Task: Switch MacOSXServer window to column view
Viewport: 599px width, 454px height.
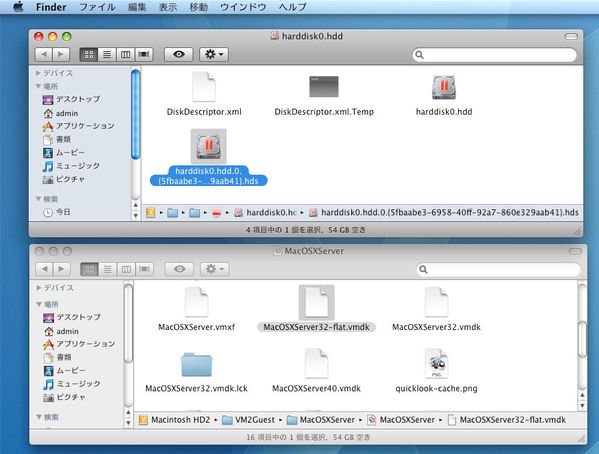Action: (x=126, y=269)
